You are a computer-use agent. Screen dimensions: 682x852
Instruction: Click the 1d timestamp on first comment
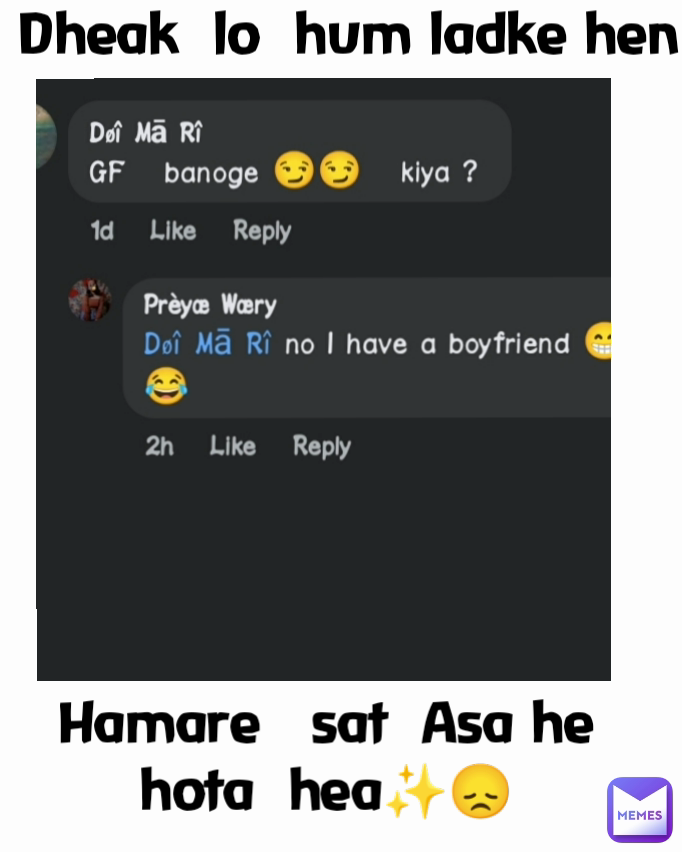point(102,231)
